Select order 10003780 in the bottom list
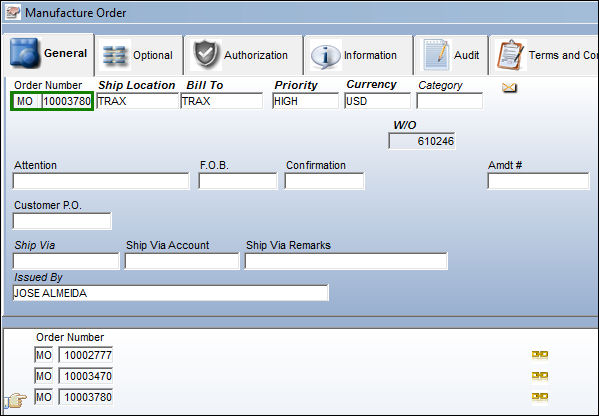The height and width of the screenshot is (416, 599). tap(86, 397)
